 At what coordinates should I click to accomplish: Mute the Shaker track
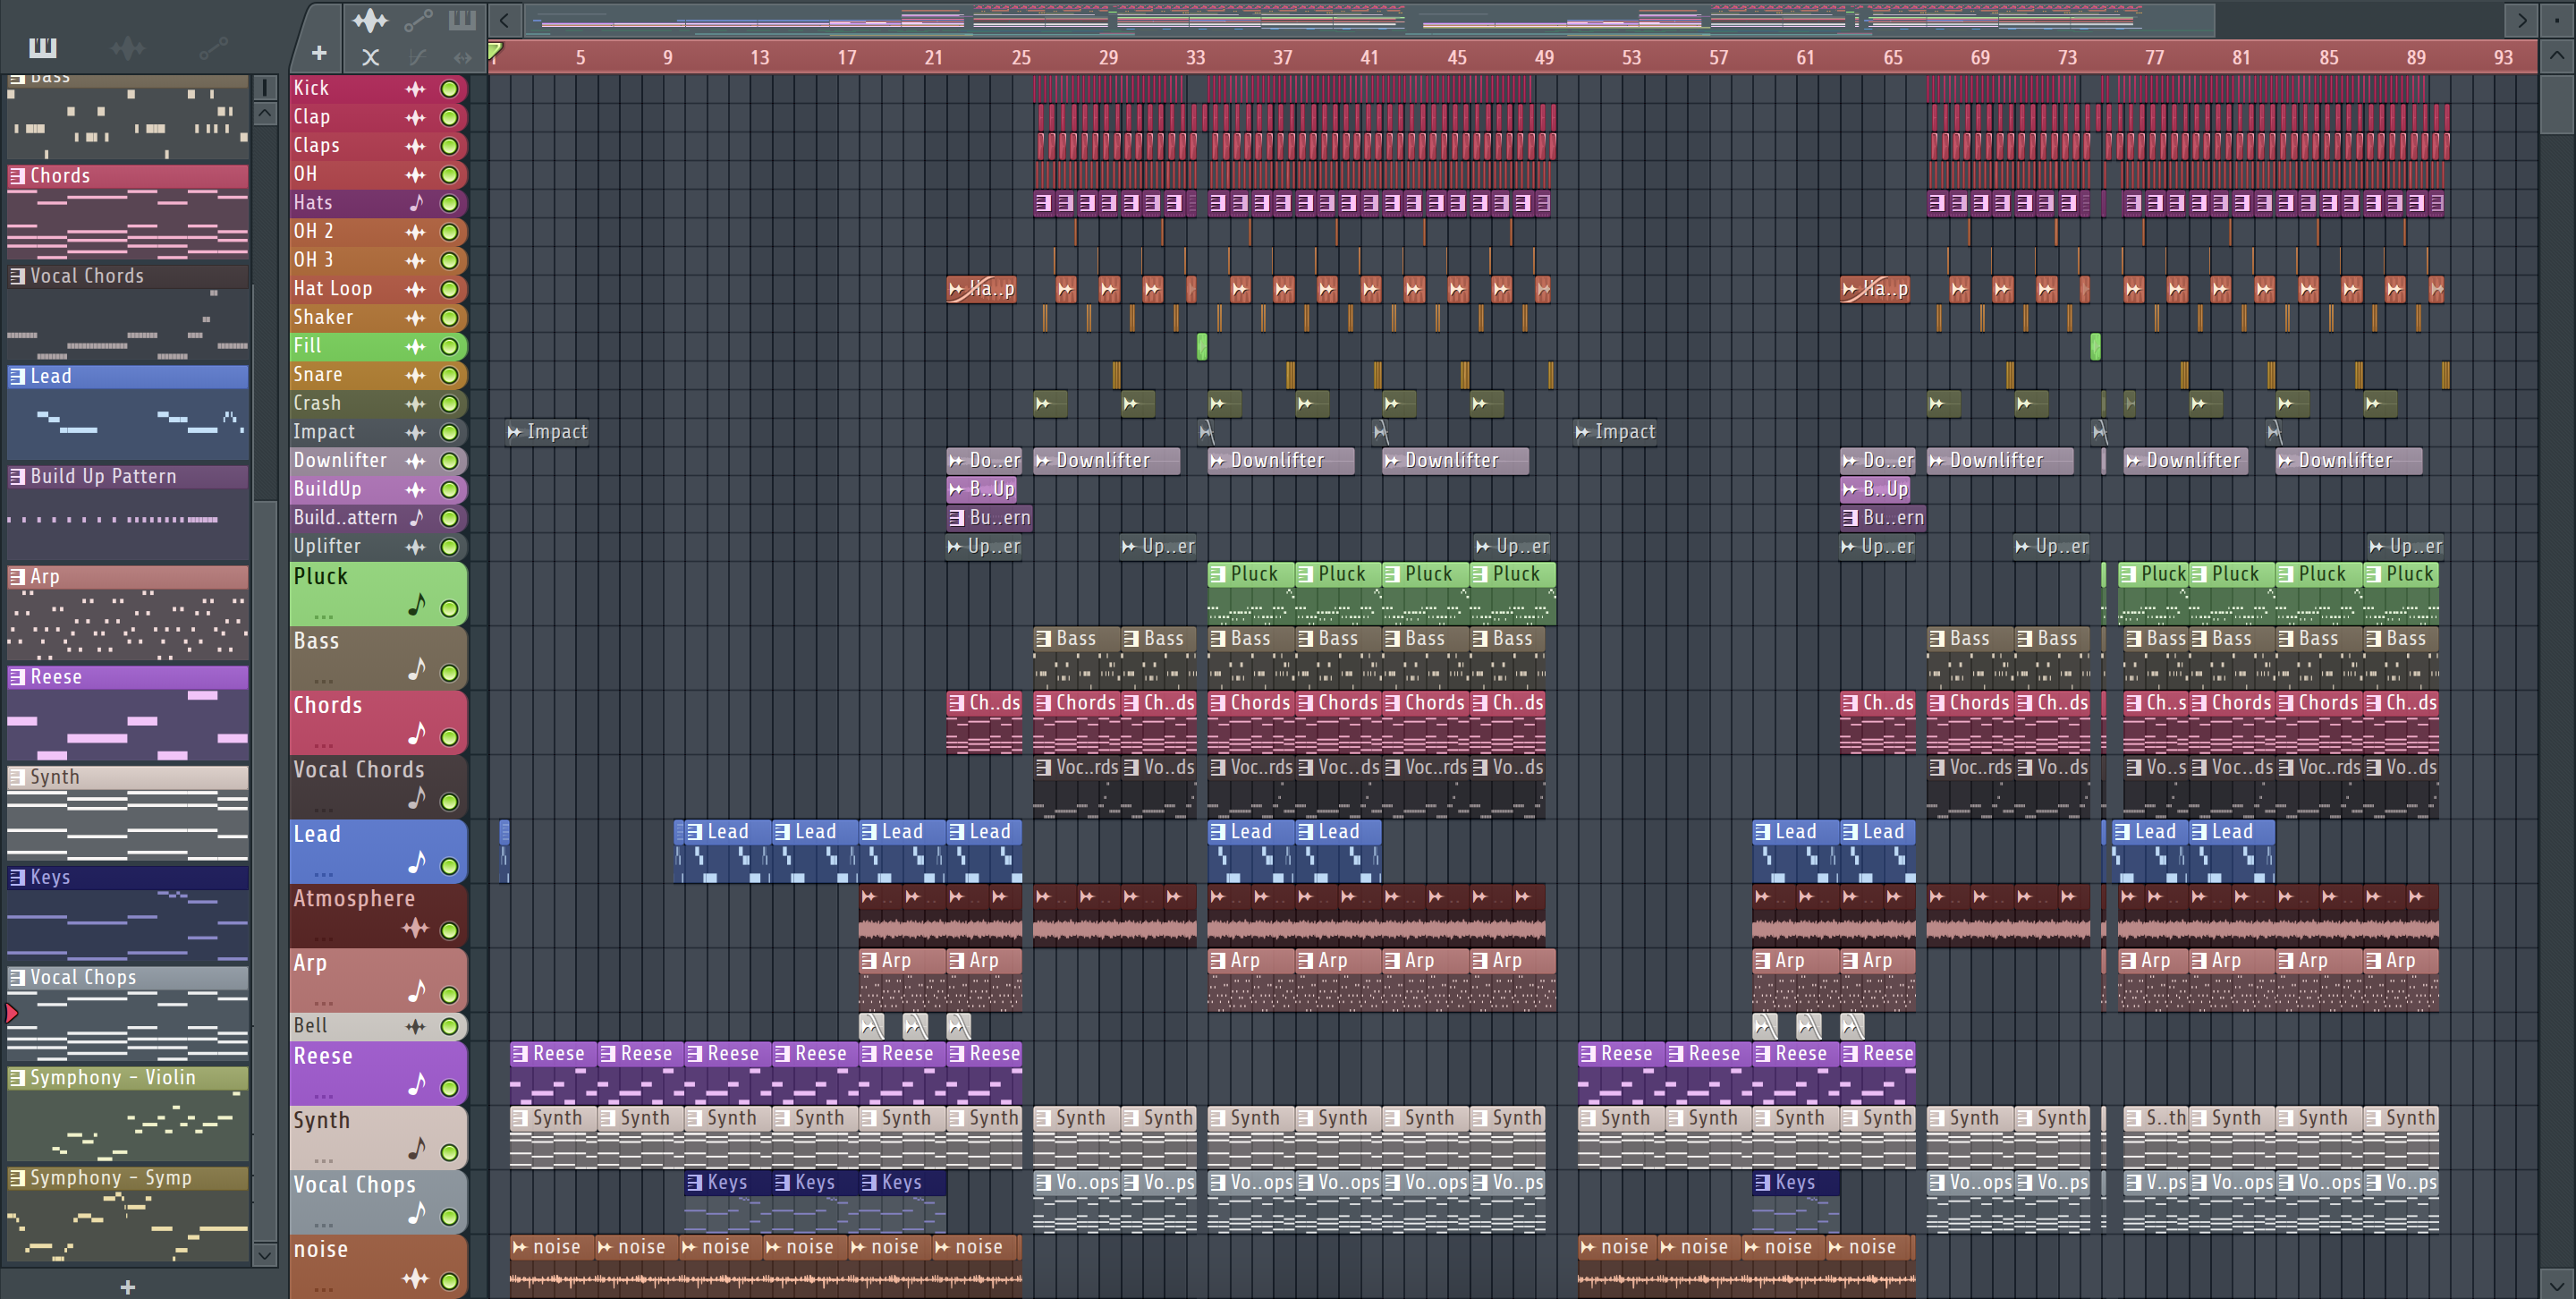(450, 318)
